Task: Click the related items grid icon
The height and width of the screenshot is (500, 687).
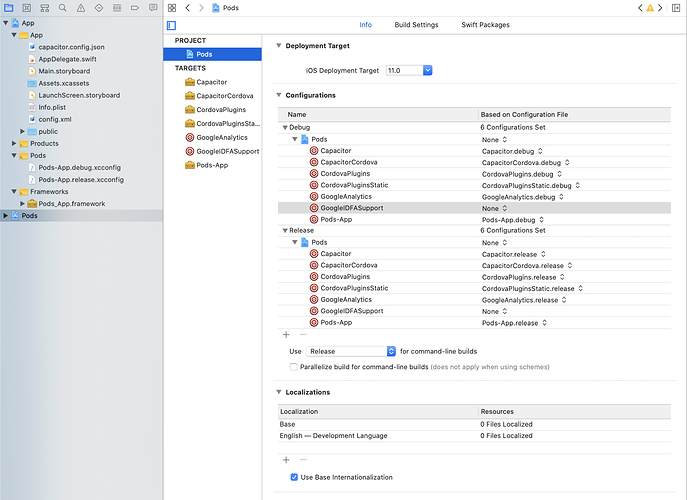Action: [172, 8]
